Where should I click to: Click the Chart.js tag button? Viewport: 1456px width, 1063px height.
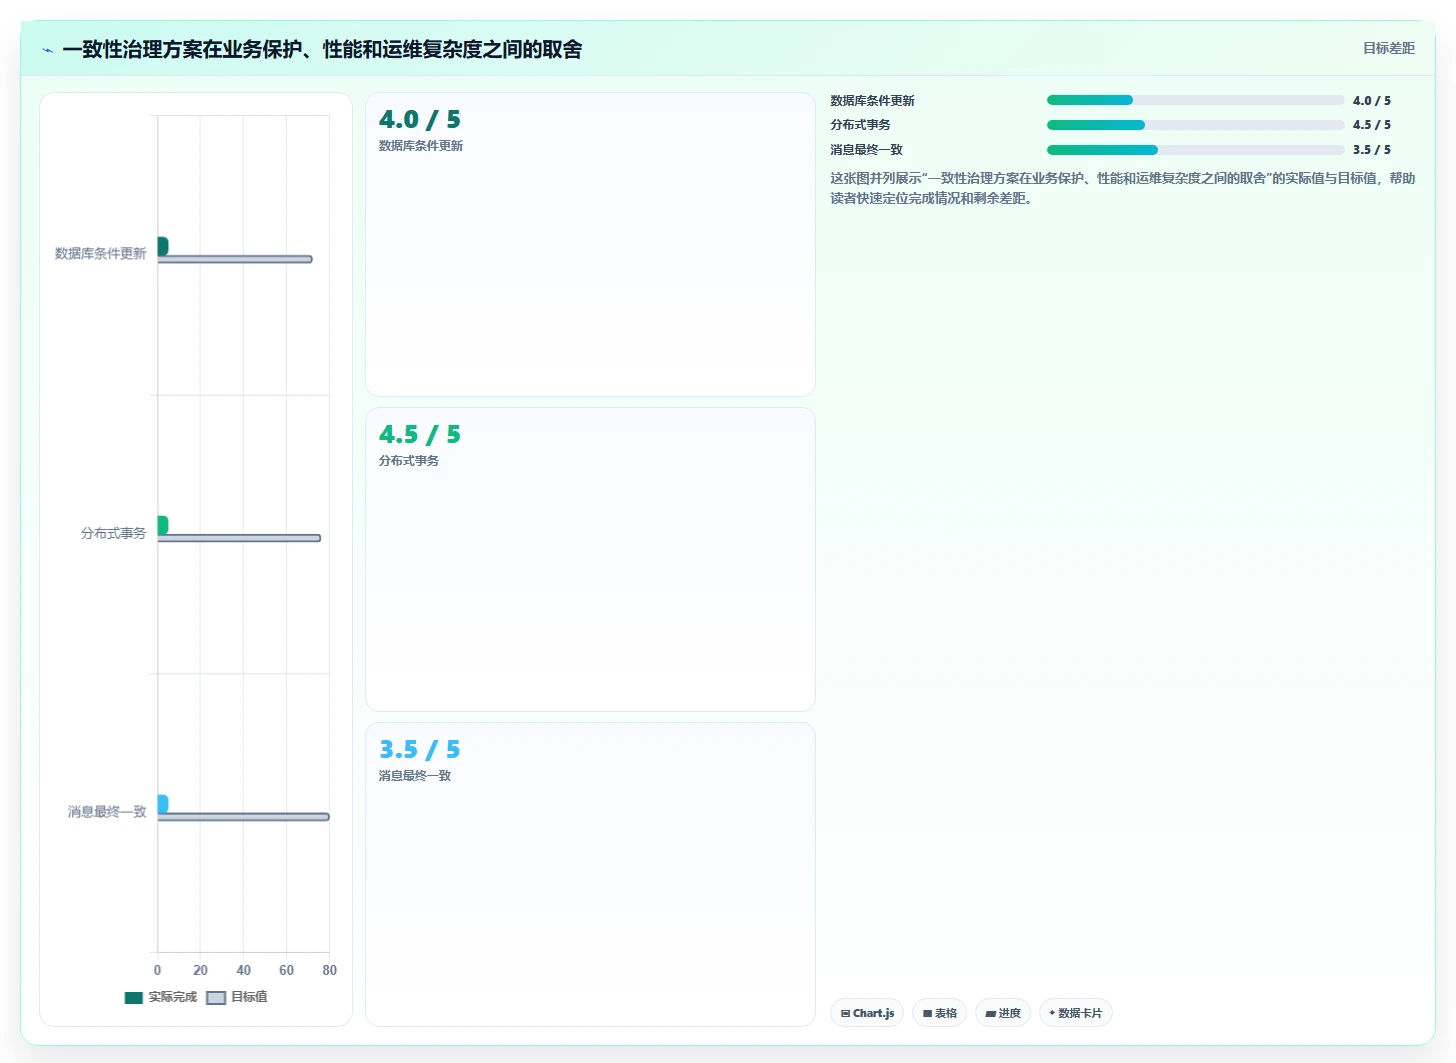(x=867, y=1013)
